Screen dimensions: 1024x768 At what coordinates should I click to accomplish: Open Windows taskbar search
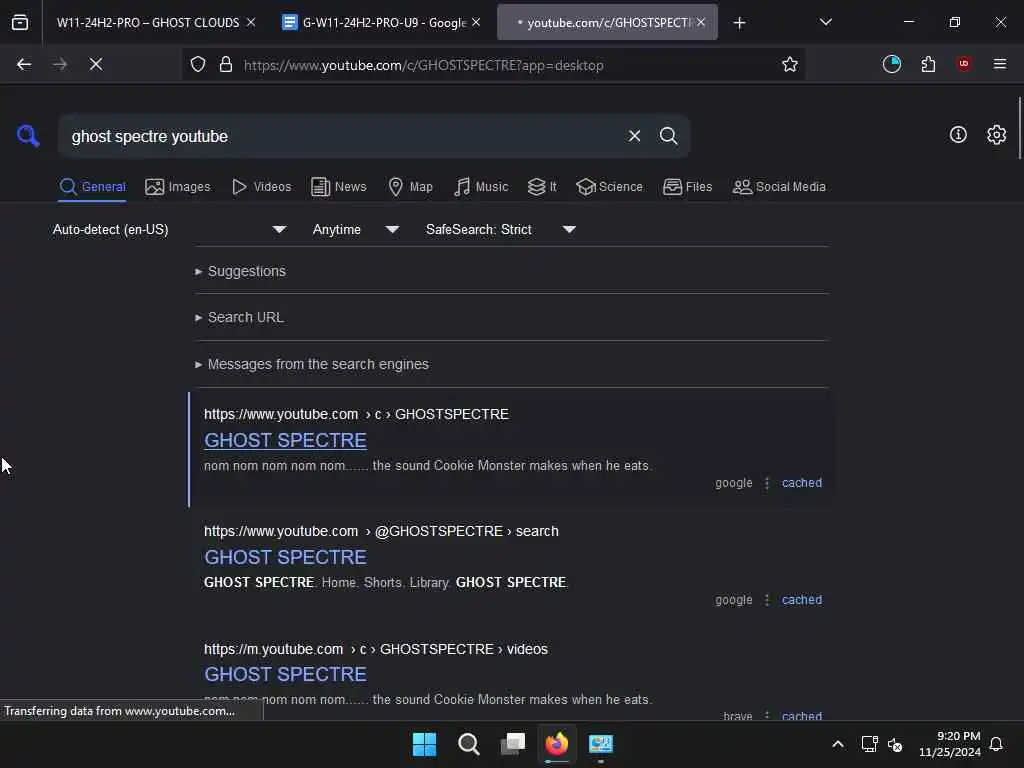tap(468, 744)
